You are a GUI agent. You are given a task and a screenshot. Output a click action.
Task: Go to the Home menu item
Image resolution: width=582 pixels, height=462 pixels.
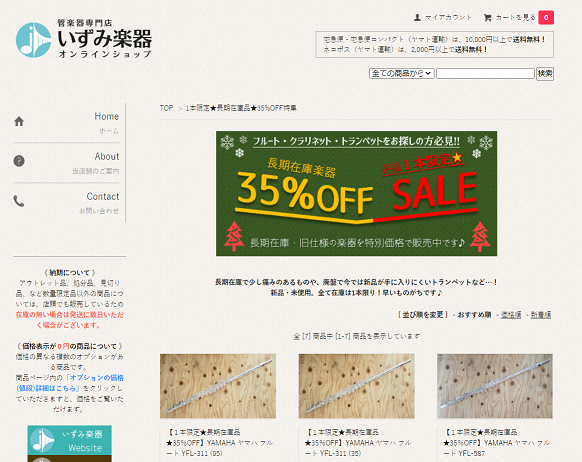pos(107,117)
